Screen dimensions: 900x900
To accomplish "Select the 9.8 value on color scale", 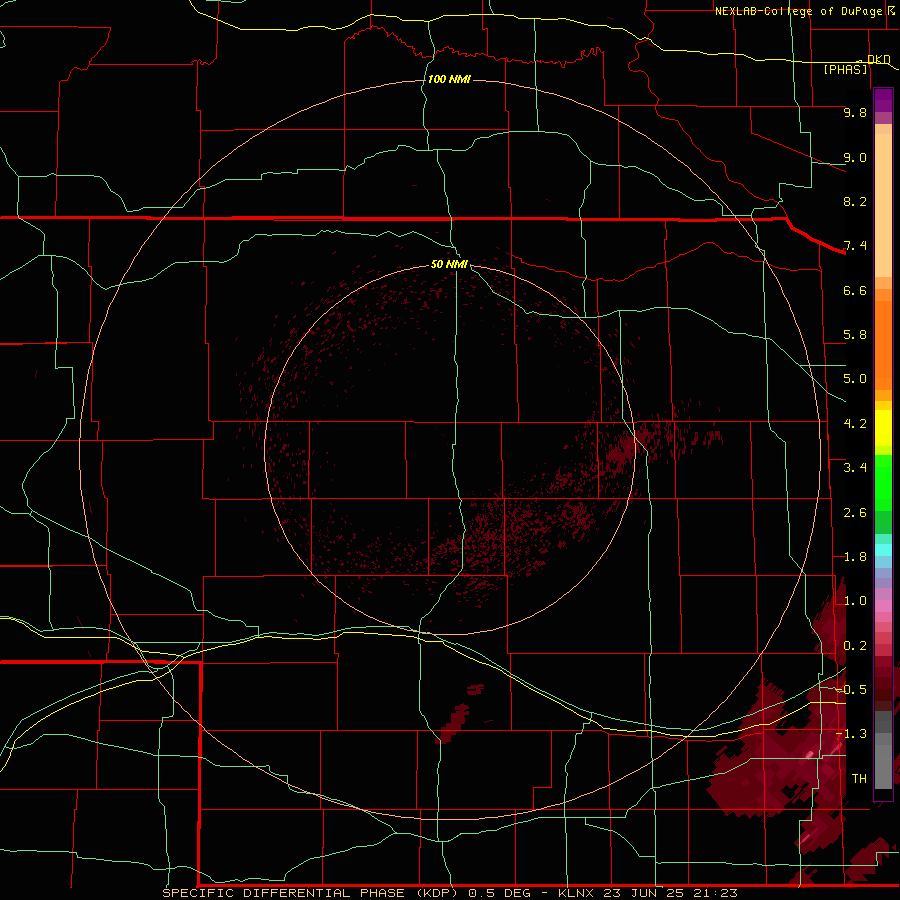I will [x=855, y=112].
